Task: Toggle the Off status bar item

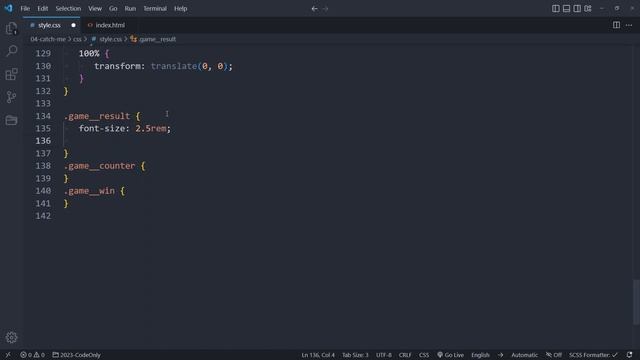Action: pos(554,355)
